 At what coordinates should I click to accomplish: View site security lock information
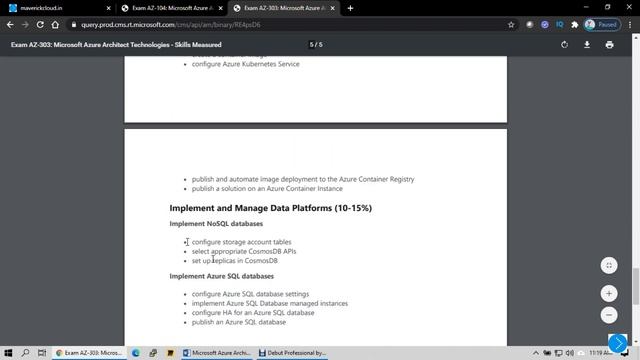click(73, 24)
